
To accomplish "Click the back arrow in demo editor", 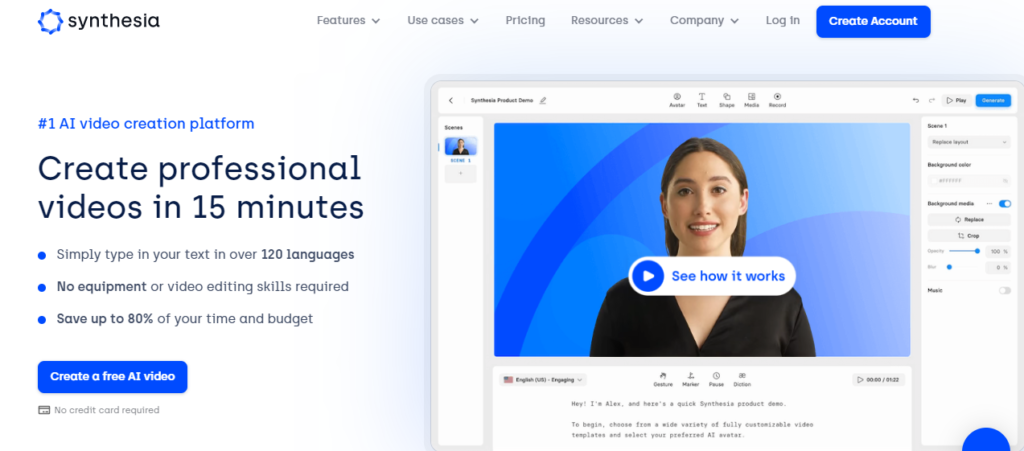I will point(451,101).
